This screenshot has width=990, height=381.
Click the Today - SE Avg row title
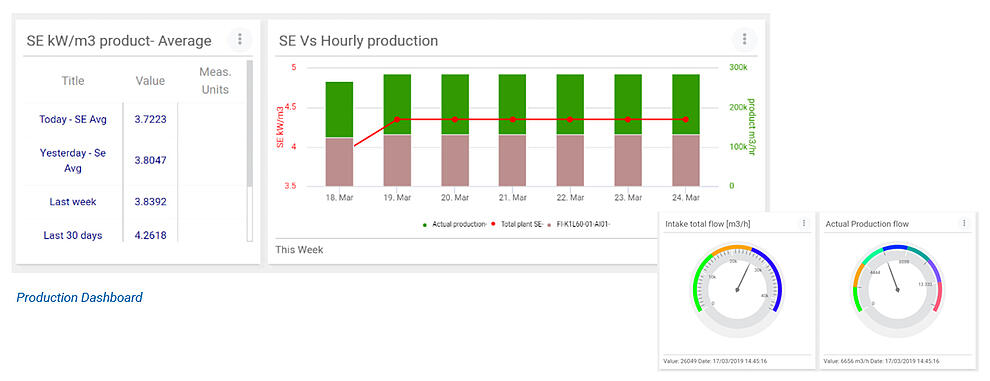73,119
